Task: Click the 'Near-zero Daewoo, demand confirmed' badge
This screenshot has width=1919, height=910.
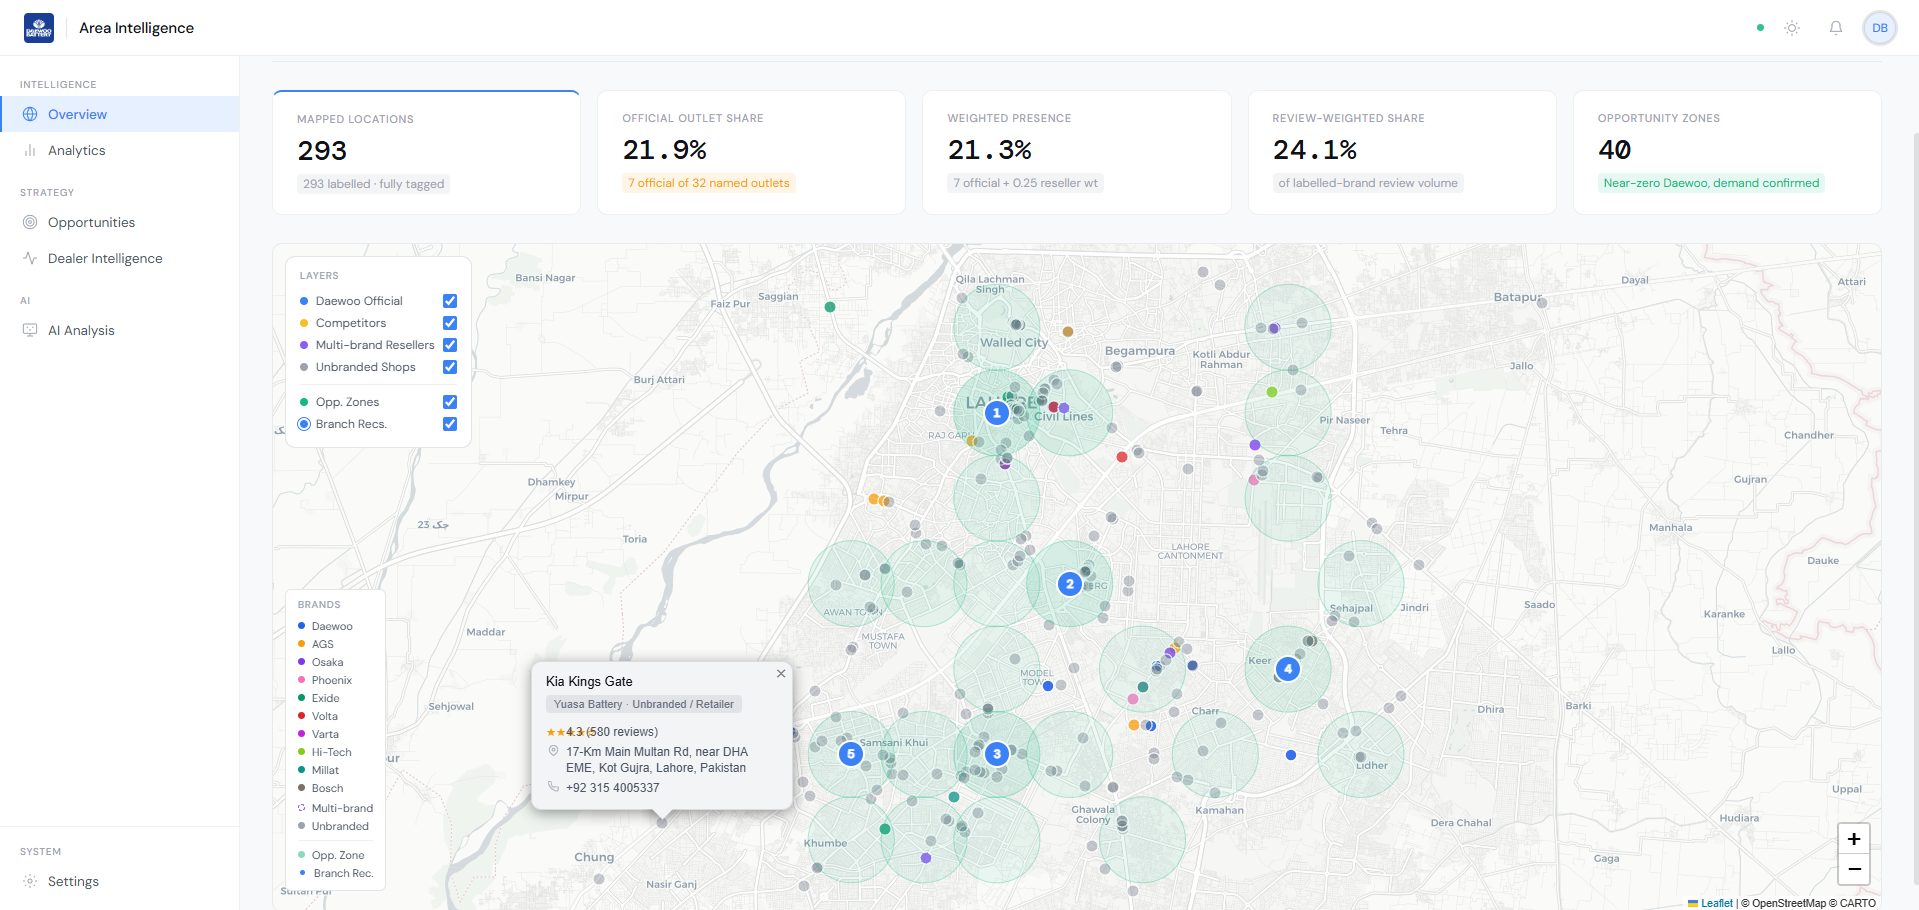Action: (1711, 183)
